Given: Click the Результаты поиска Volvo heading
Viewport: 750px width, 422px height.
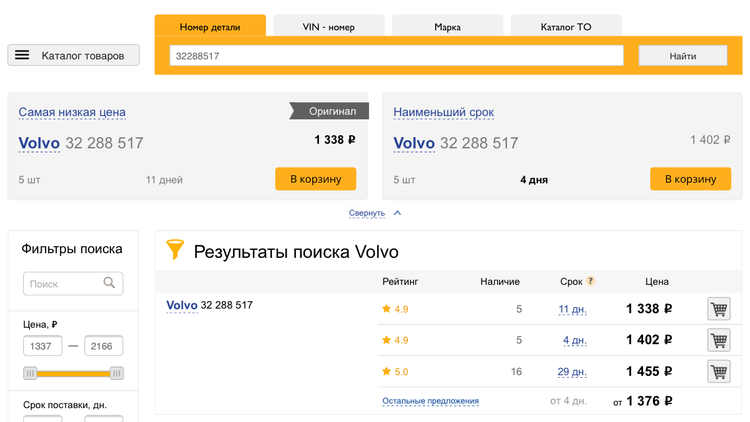Looking at the screenshot, I should [x=296, y=252].
